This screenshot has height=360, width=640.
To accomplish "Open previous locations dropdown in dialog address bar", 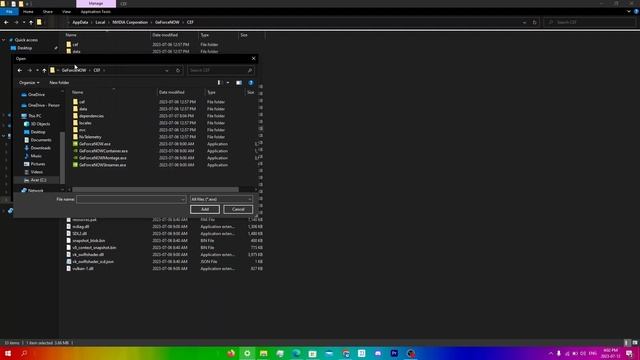I will [x=167, y=70].
